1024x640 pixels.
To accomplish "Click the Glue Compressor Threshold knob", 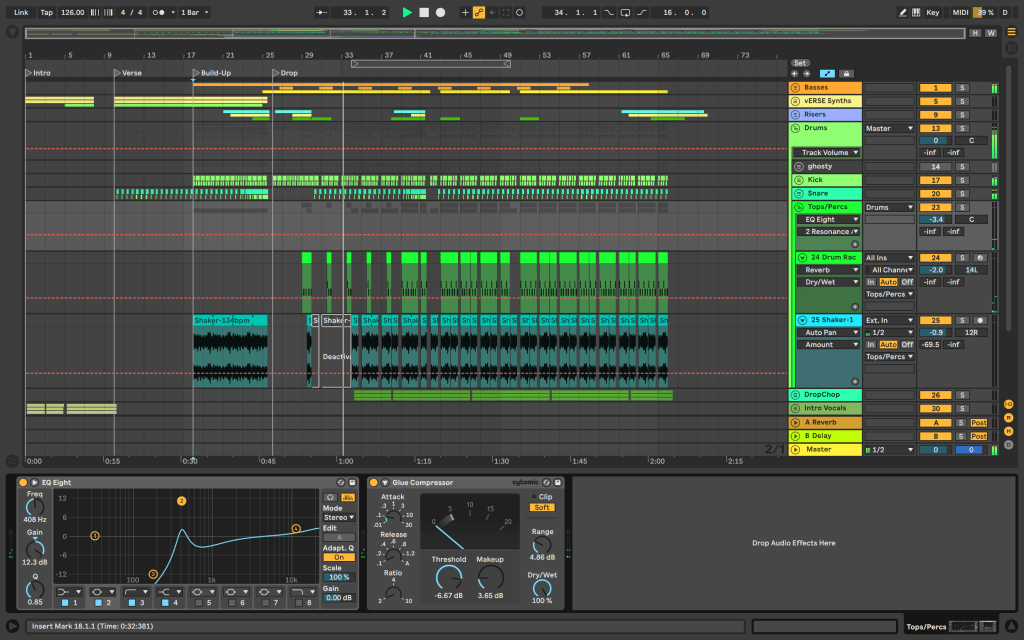I will click(449, 576).
